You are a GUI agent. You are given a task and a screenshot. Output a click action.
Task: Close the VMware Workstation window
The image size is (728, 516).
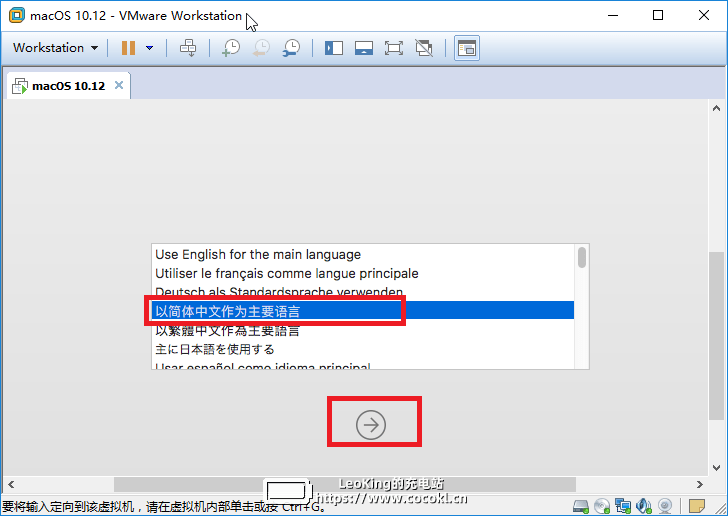pyautogui.click(x=704, y=15)
